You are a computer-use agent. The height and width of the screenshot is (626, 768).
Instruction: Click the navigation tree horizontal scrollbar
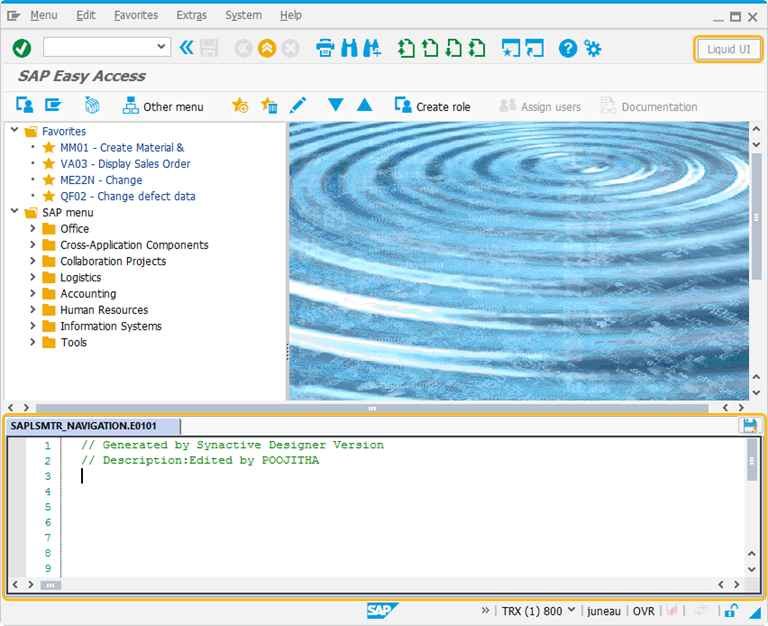(x=372, y=408)
